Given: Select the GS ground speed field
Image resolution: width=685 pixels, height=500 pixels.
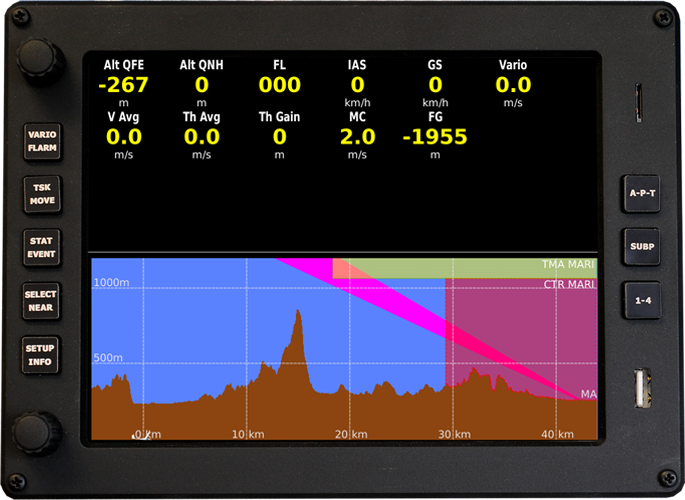Looking at the screenshot, I should click(435, 83).
